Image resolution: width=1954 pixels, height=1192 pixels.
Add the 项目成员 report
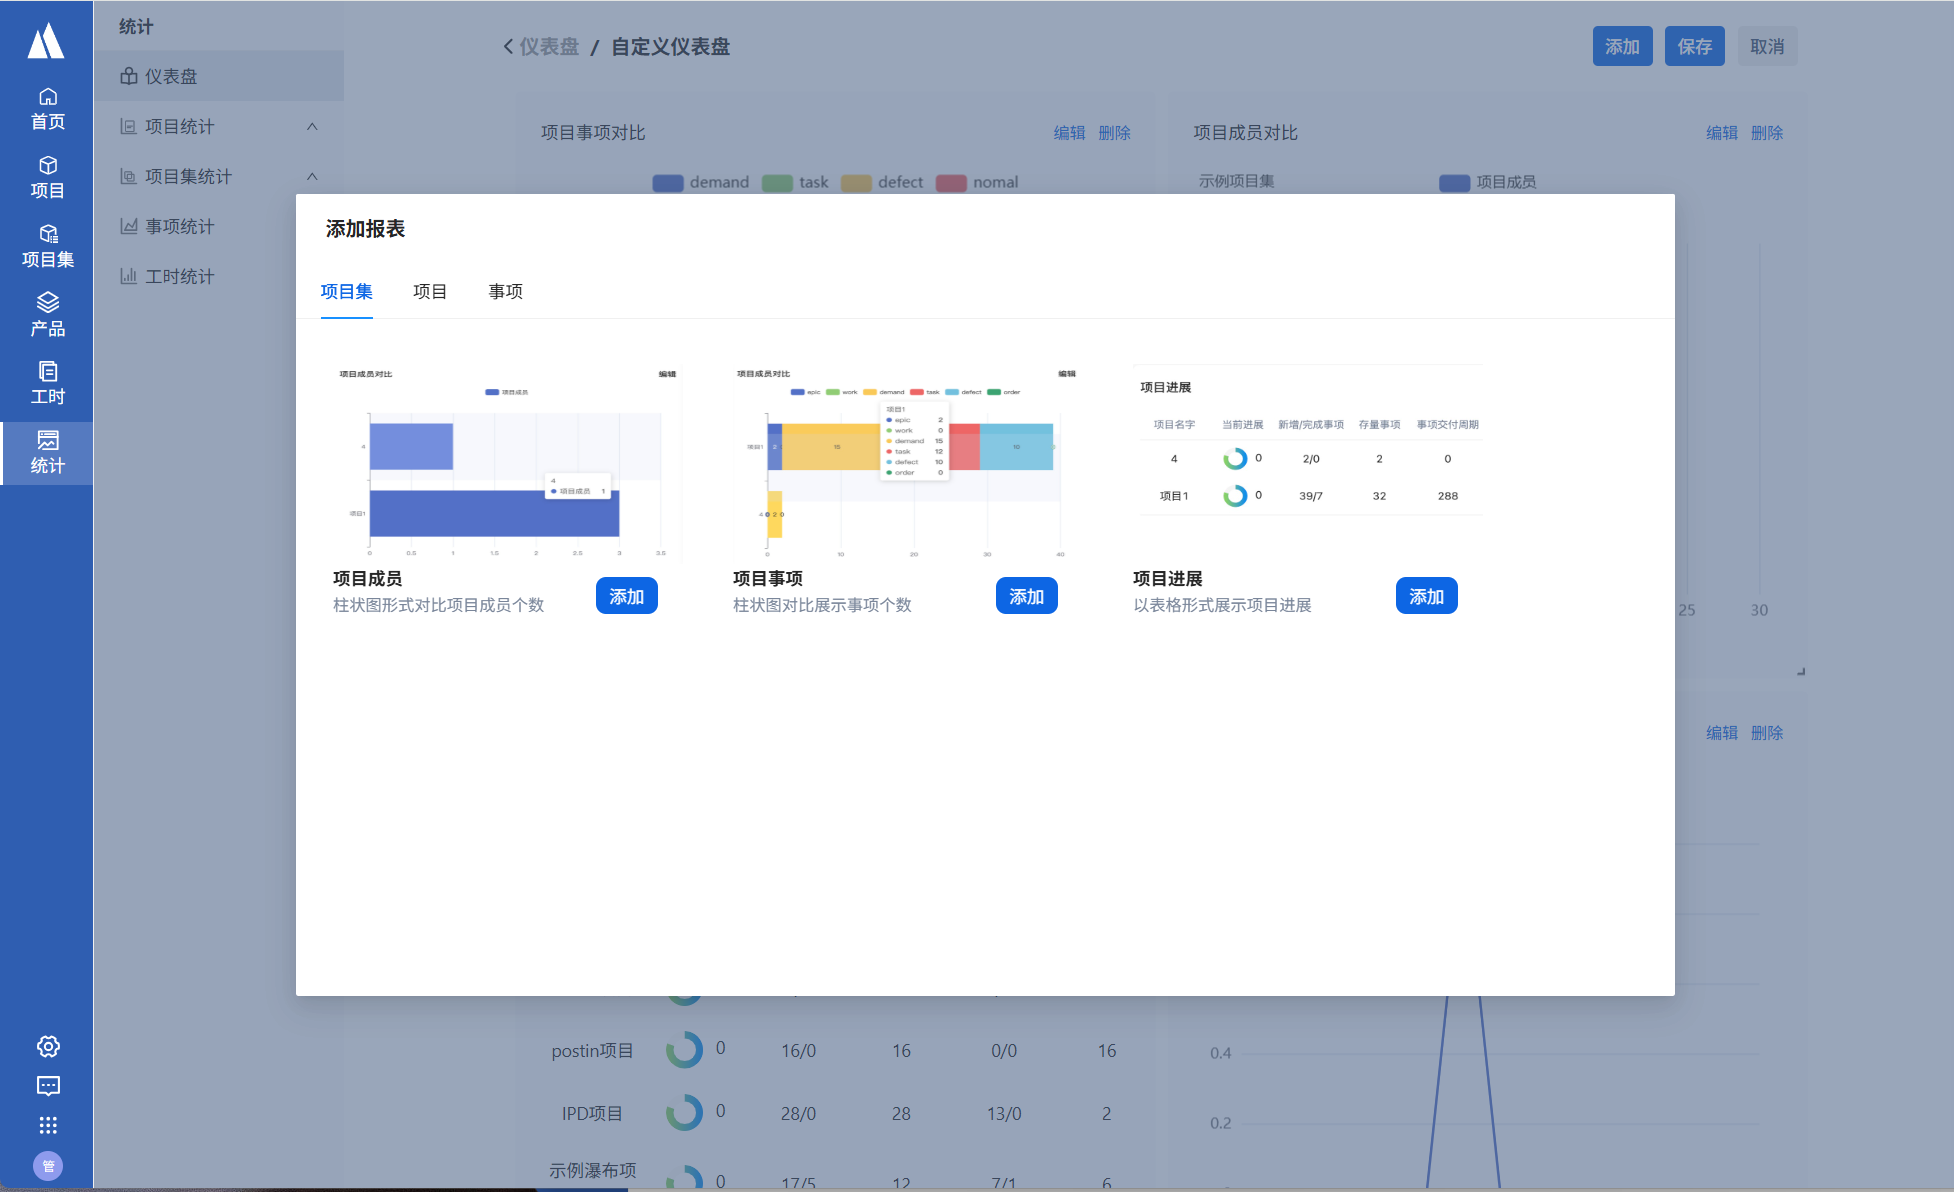coord(626,596)
